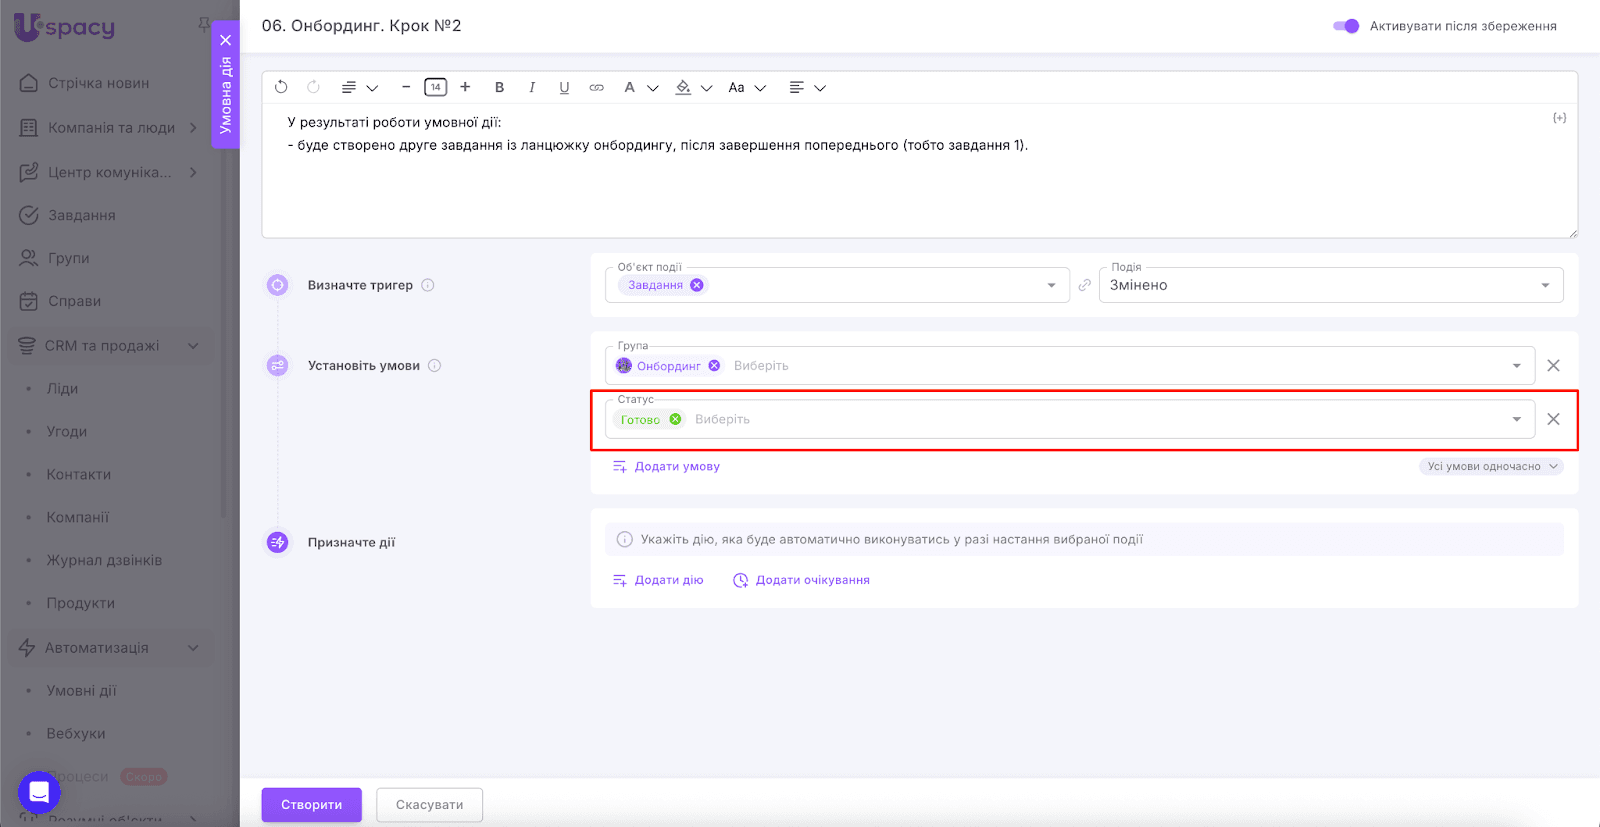Open the highlight color fill picker
The height and width of the screenshot is (827, 1600).
point(684,87)
